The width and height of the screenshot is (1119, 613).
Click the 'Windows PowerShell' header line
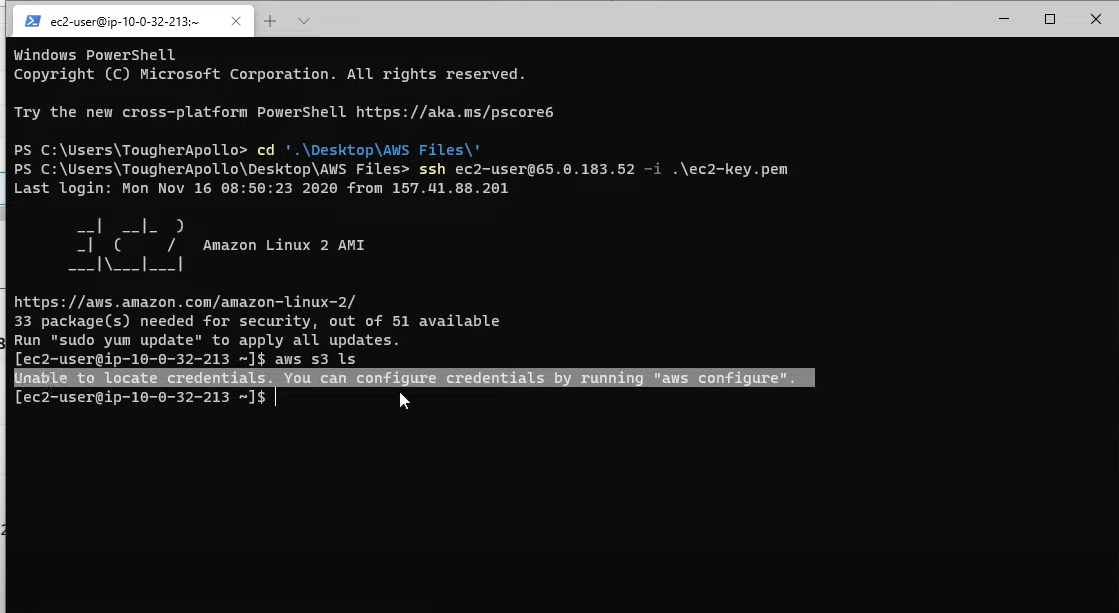coord(94,55)
